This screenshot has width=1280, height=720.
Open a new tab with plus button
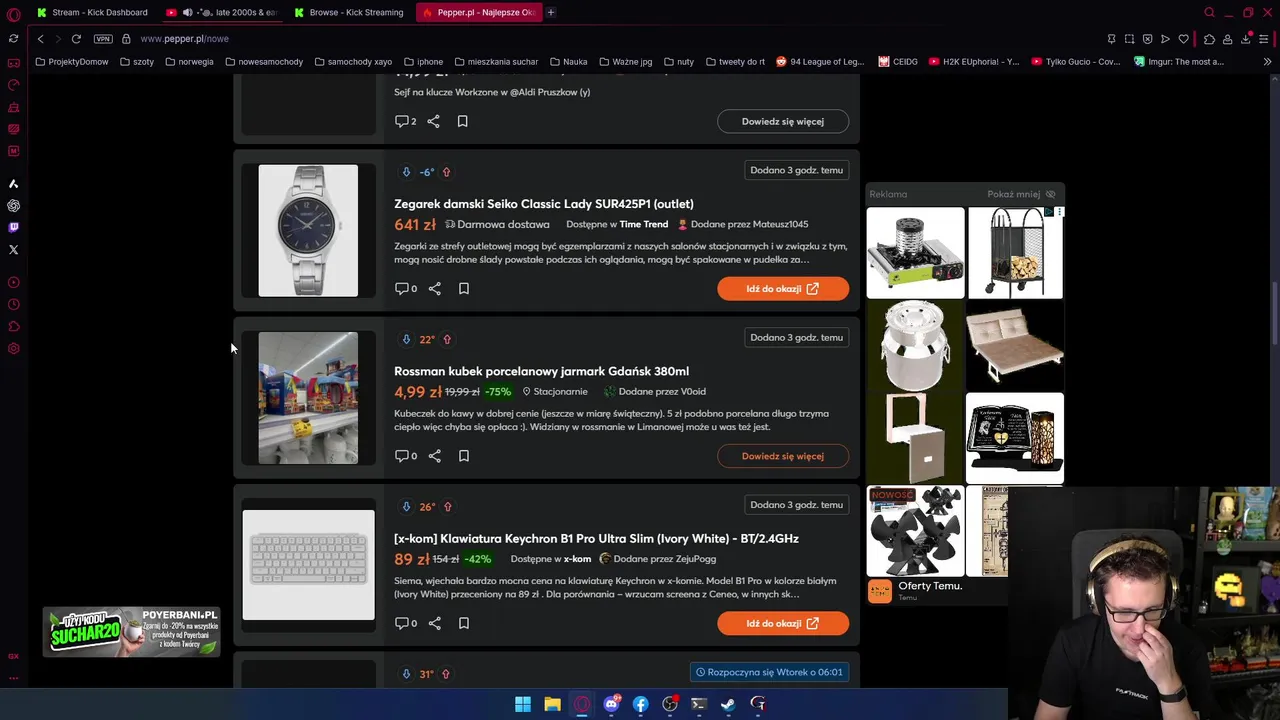(x=552, y=13)
